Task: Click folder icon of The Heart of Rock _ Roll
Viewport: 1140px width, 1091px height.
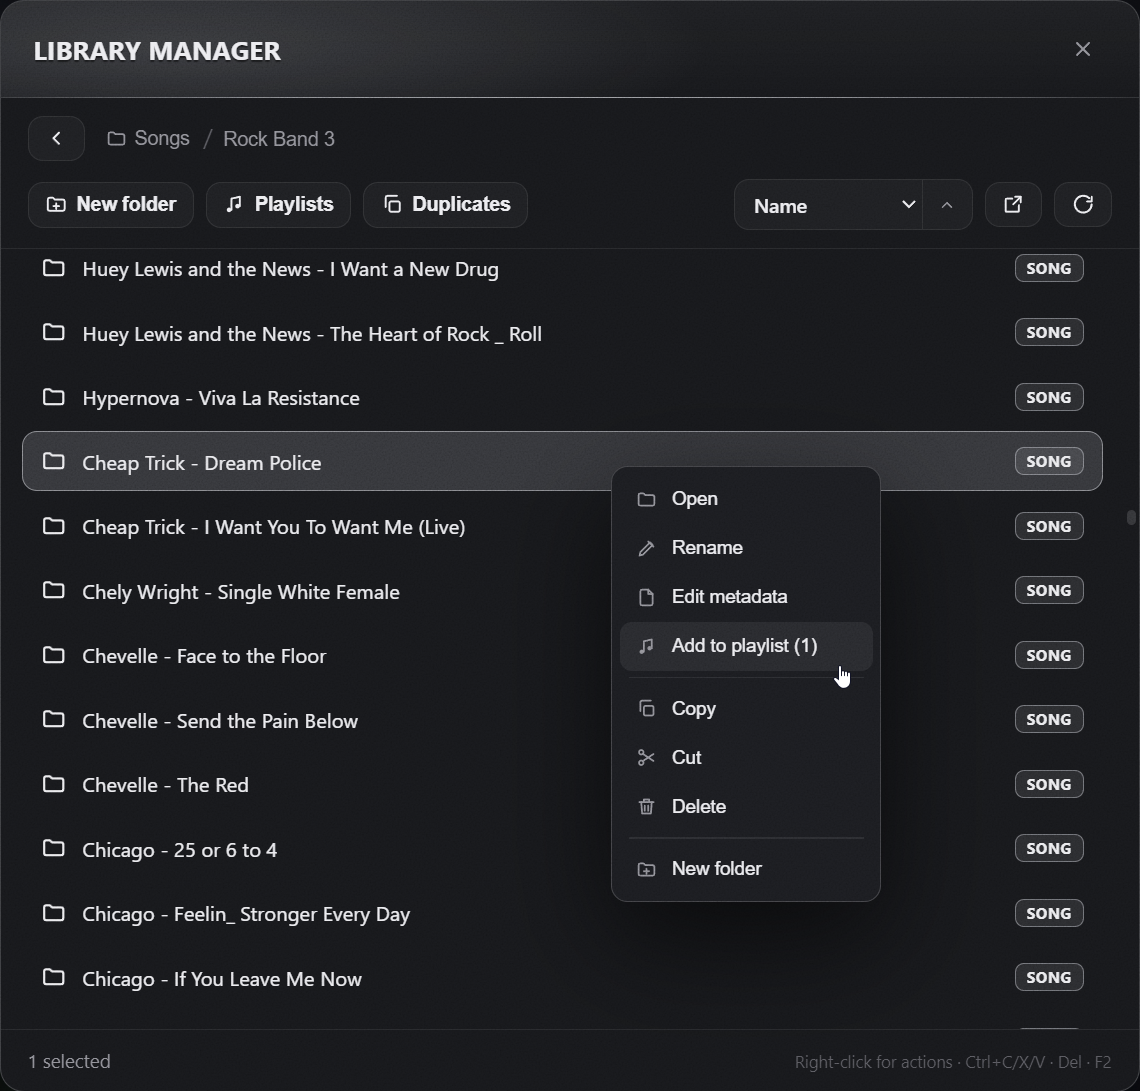Action: pyautogui.click(x=54, y=332)
